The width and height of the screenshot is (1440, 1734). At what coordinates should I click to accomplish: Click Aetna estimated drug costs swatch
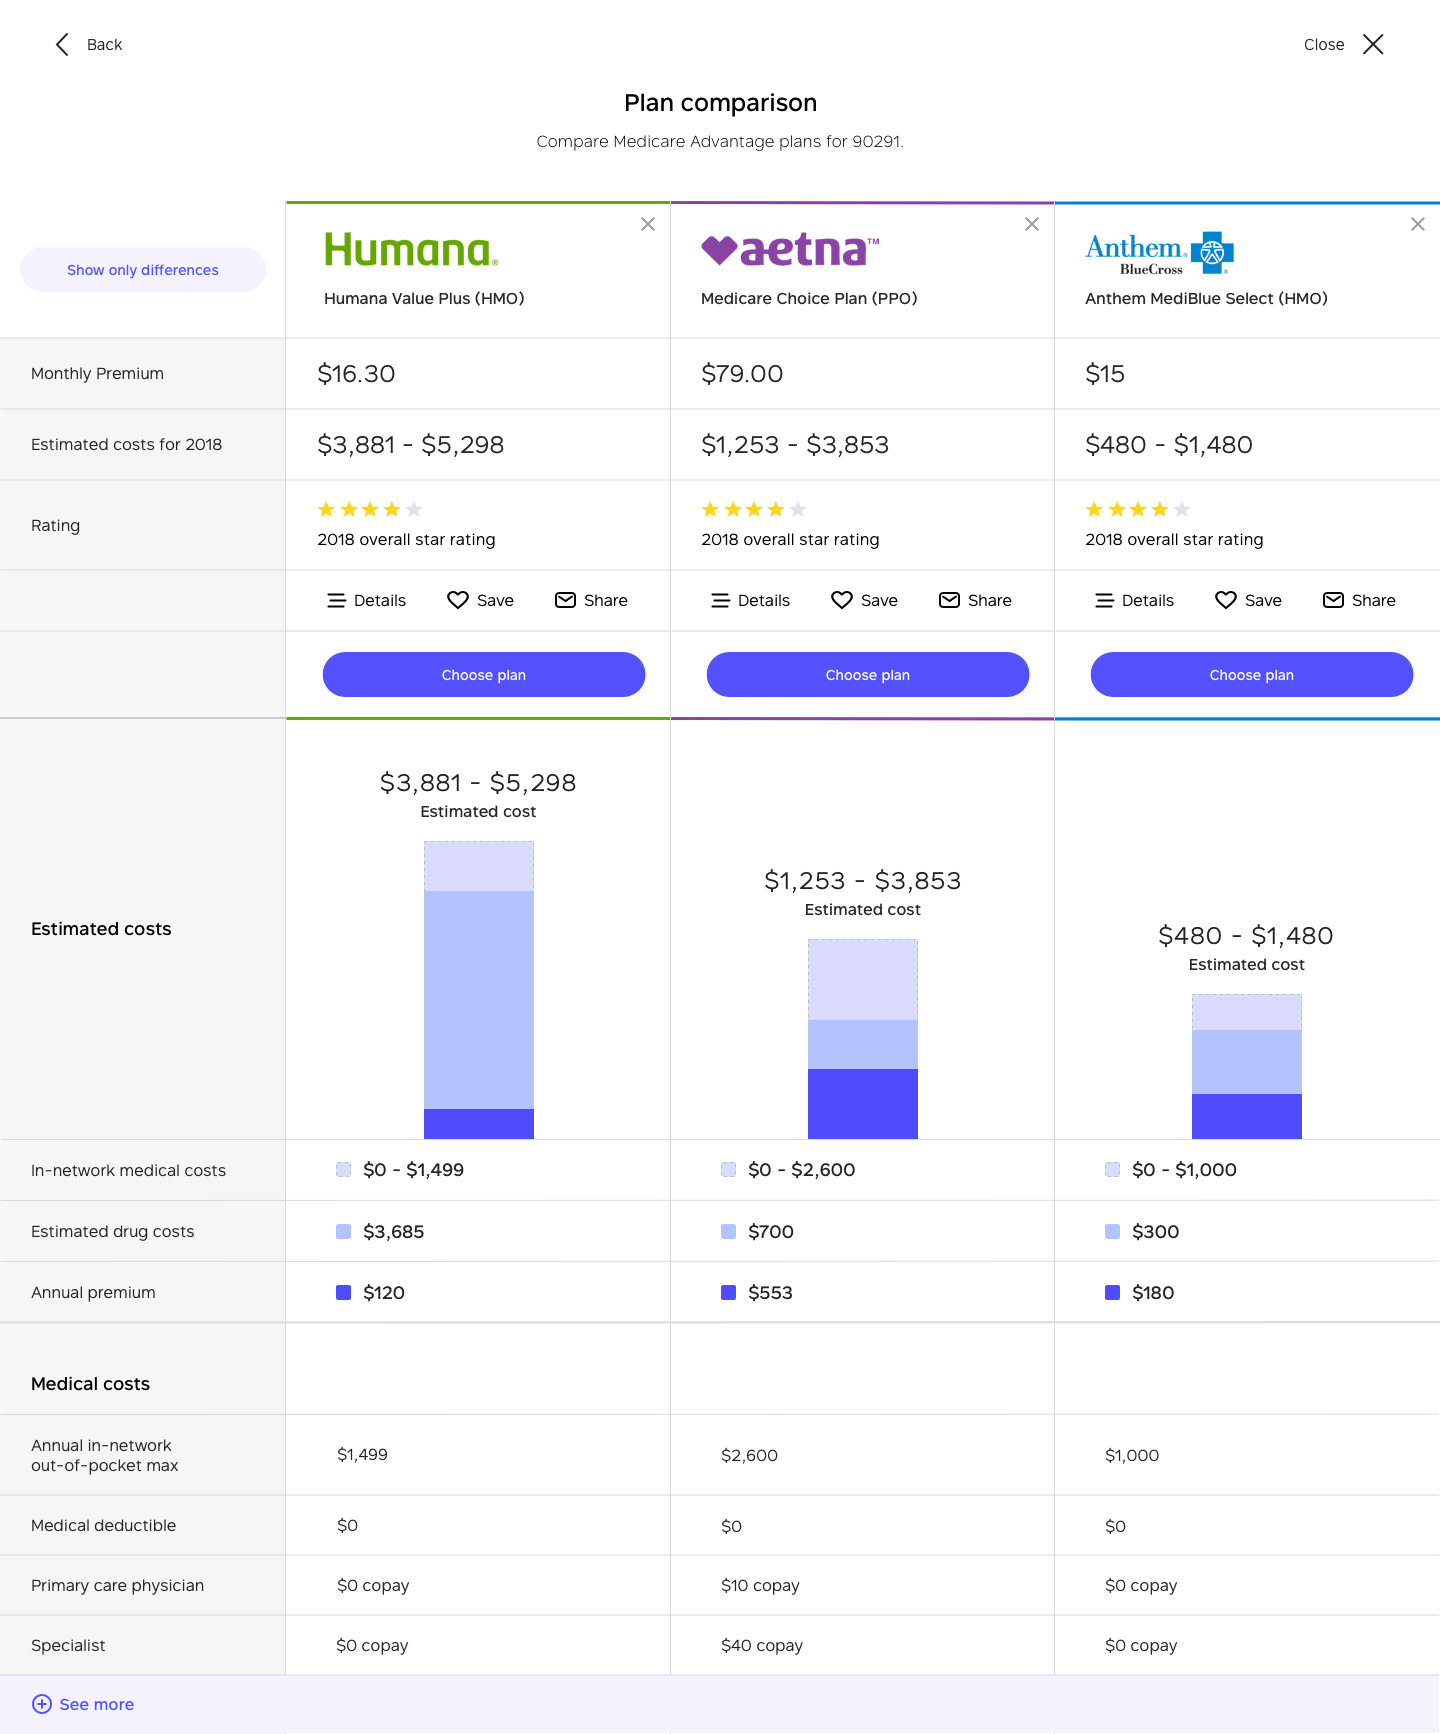click(x=728, y=1232)
